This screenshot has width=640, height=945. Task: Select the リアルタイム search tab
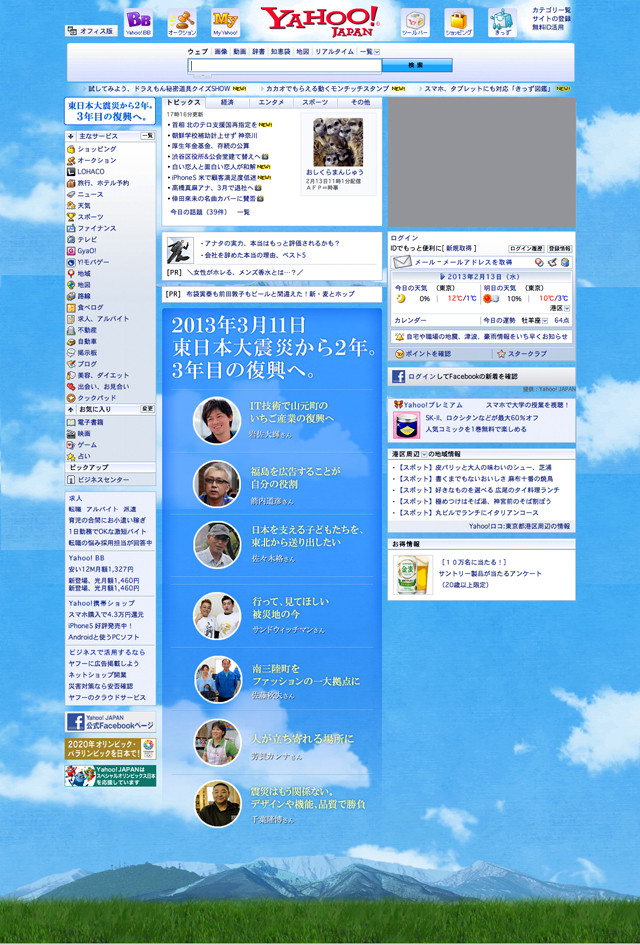[334, 52]
